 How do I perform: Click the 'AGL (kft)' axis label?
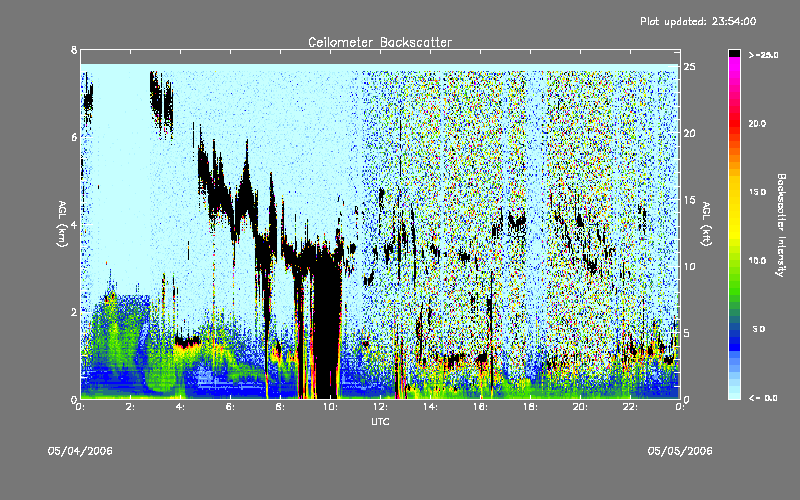coord(706,224)
